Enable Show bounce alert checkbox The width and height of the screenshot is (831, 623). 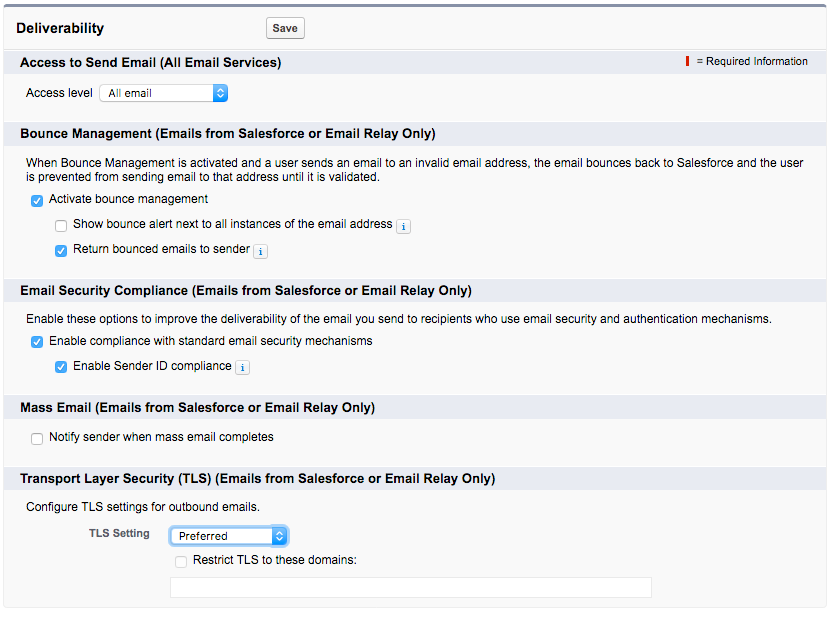pyautogui.click(x=61, y=226)
